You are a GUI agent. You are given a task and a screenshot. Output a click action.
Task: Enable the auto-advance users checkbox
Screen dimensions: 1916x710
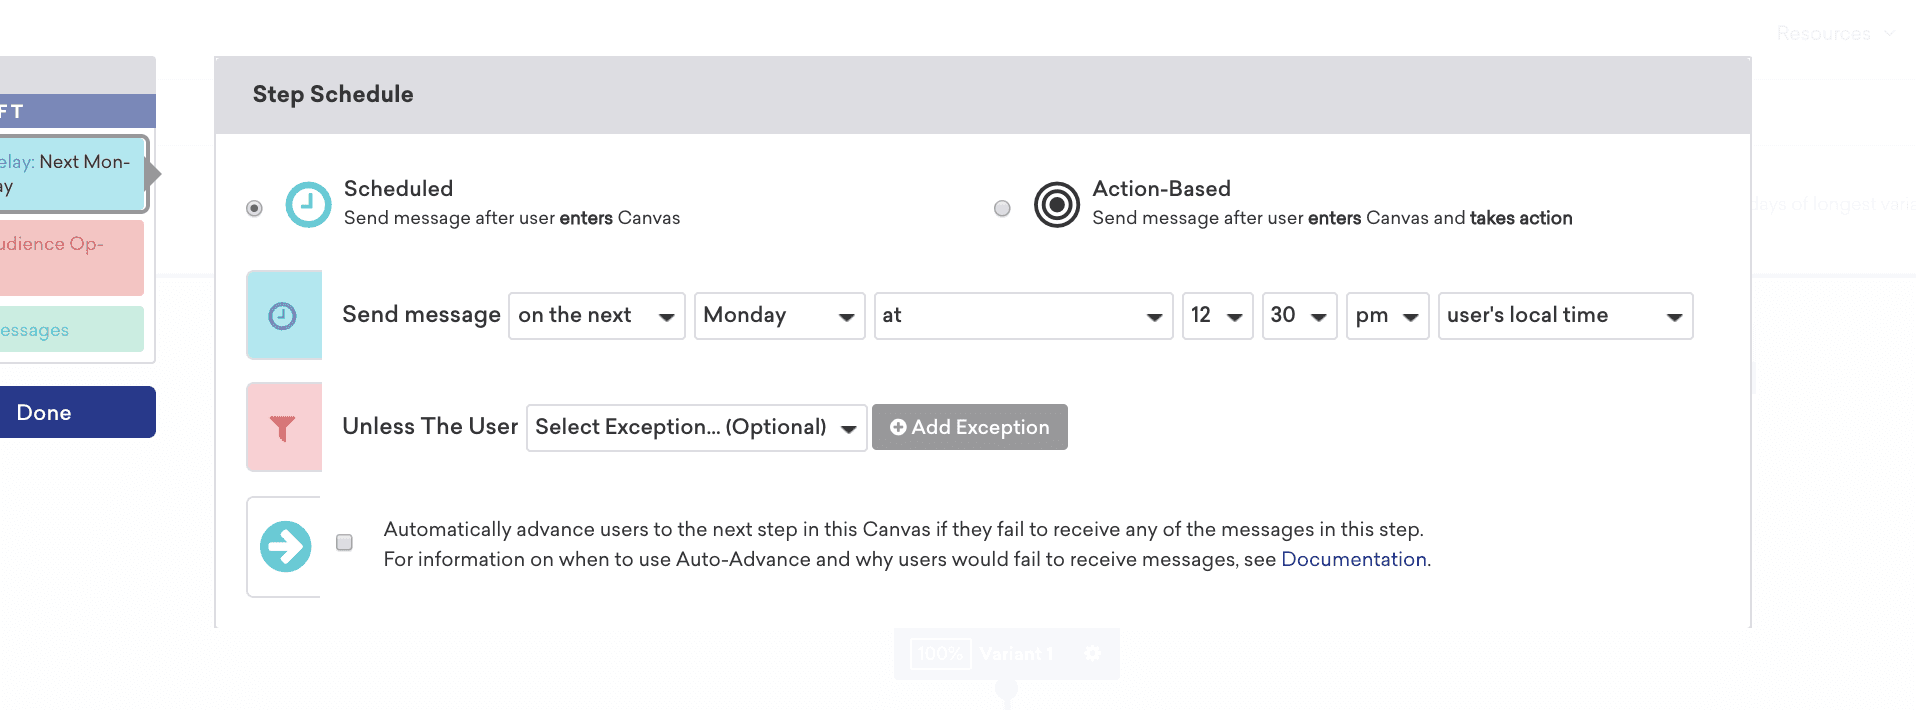coord(345,543)
